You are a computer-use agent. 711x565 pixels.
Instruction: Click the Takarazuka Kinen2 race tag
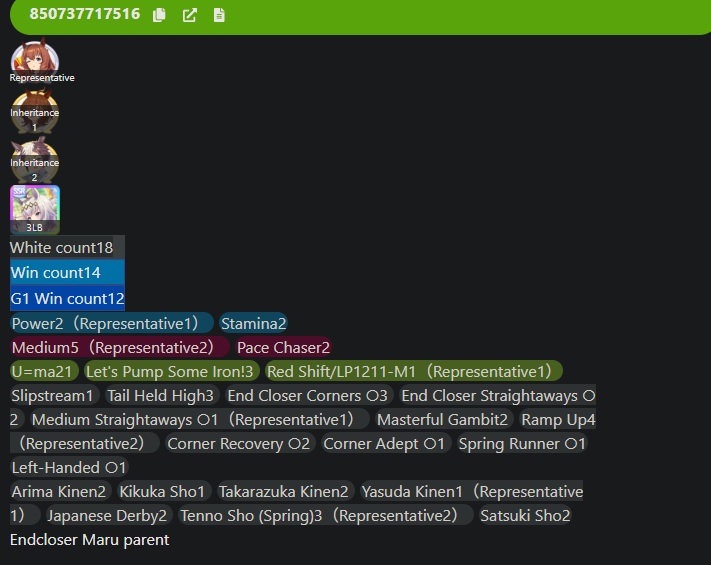point(286,492)
